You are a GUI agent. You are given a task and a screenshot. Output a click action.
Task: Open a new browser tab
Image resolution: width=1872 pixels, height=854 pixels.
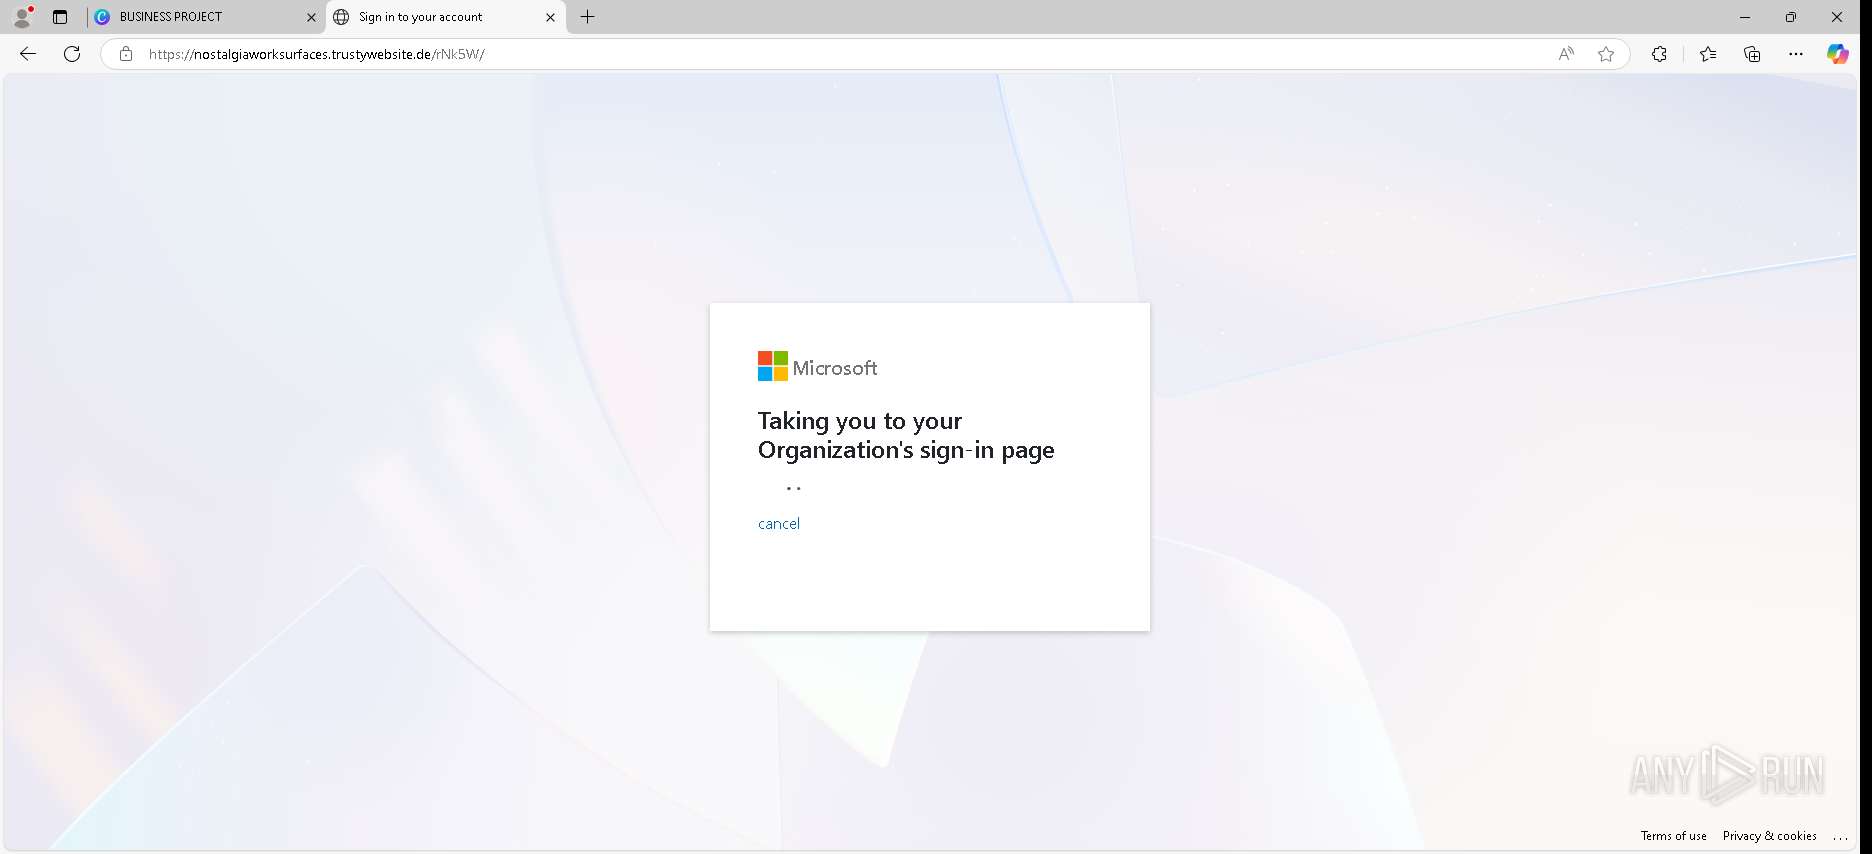588,17
